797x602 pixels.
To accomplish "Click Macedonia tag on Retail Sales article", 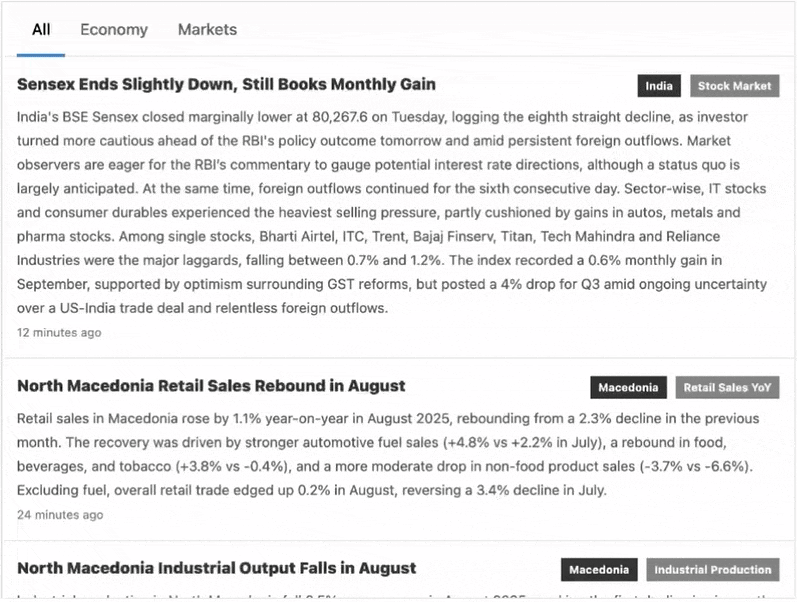I will pos(628,388).
